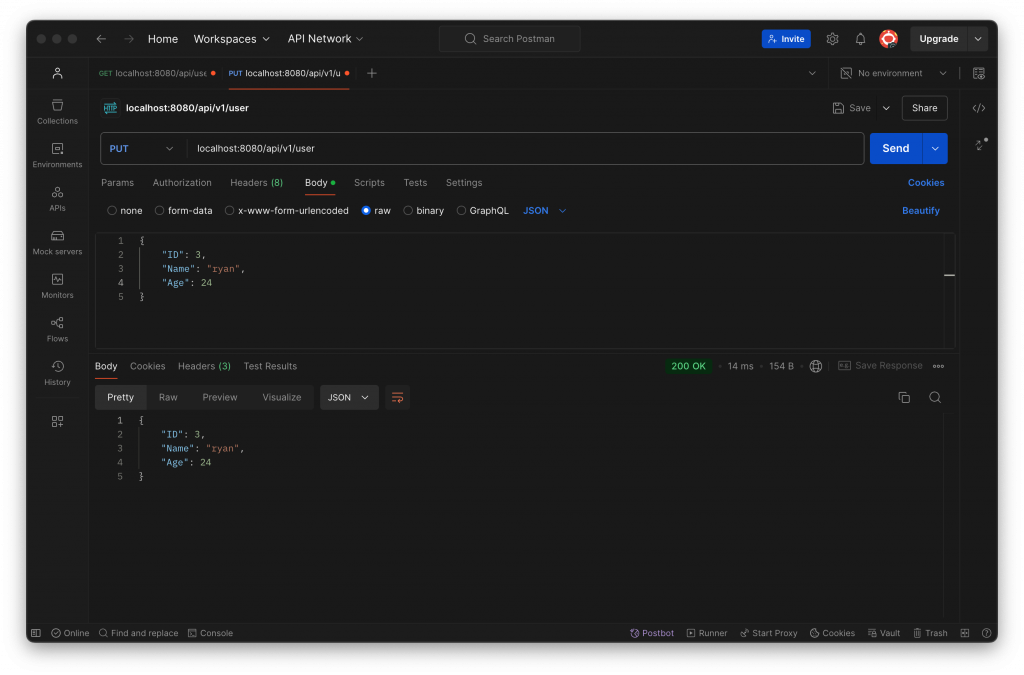Click the network globe icon in response

click(816, 366)
